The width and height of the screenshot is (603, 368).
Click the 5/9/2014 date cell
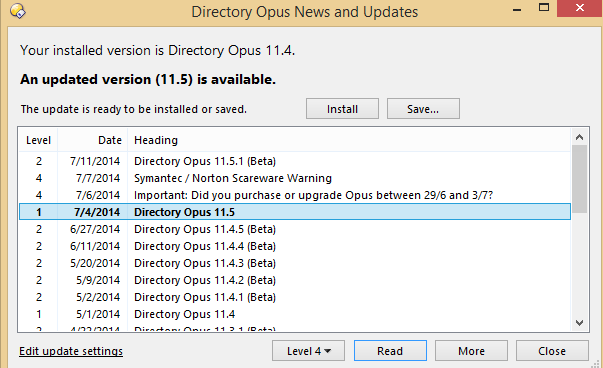[98, 280]
